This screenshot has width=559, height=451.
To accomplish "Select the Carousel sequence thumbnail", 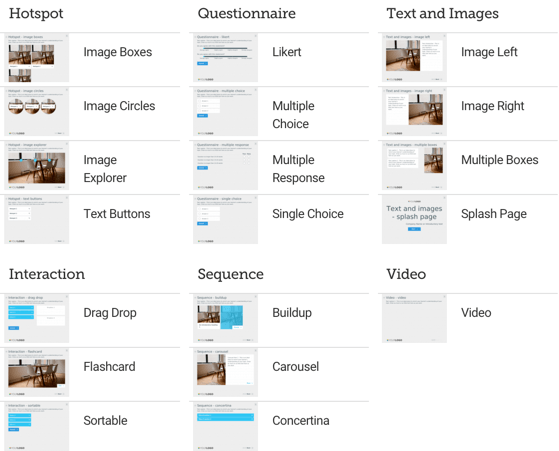I will (x=225, y=373).
